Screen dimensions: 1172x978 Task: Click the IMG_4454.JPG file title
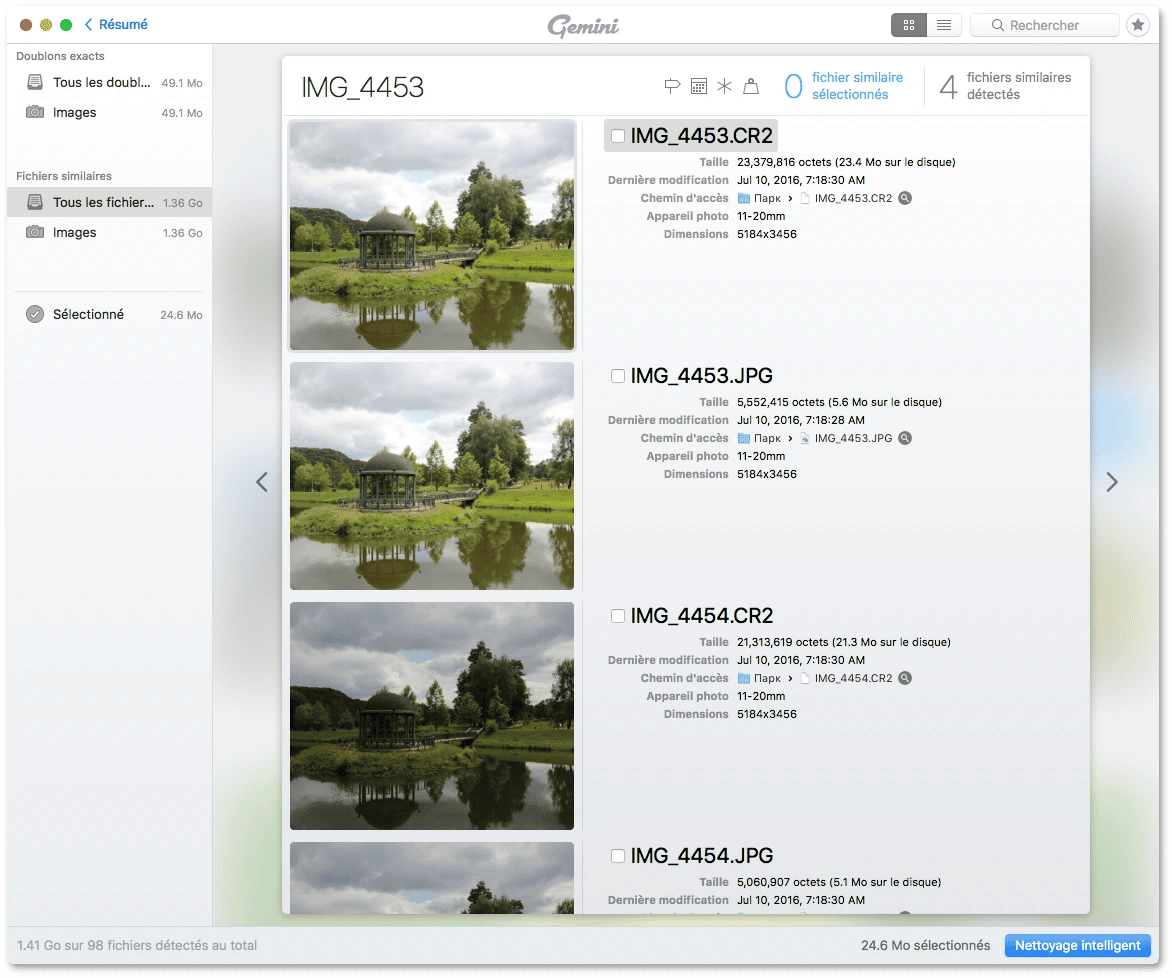(702, 856)
